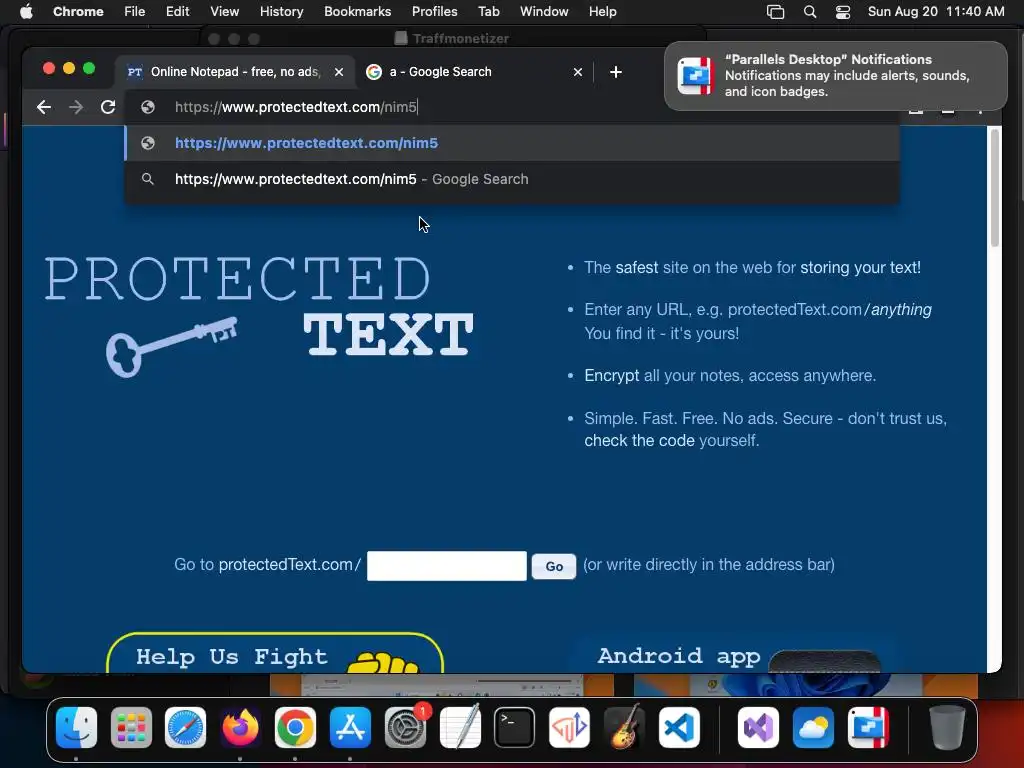The image size is (1024, 768).
Task: Click the Protected Text key logo
Action: coord(171,346)
